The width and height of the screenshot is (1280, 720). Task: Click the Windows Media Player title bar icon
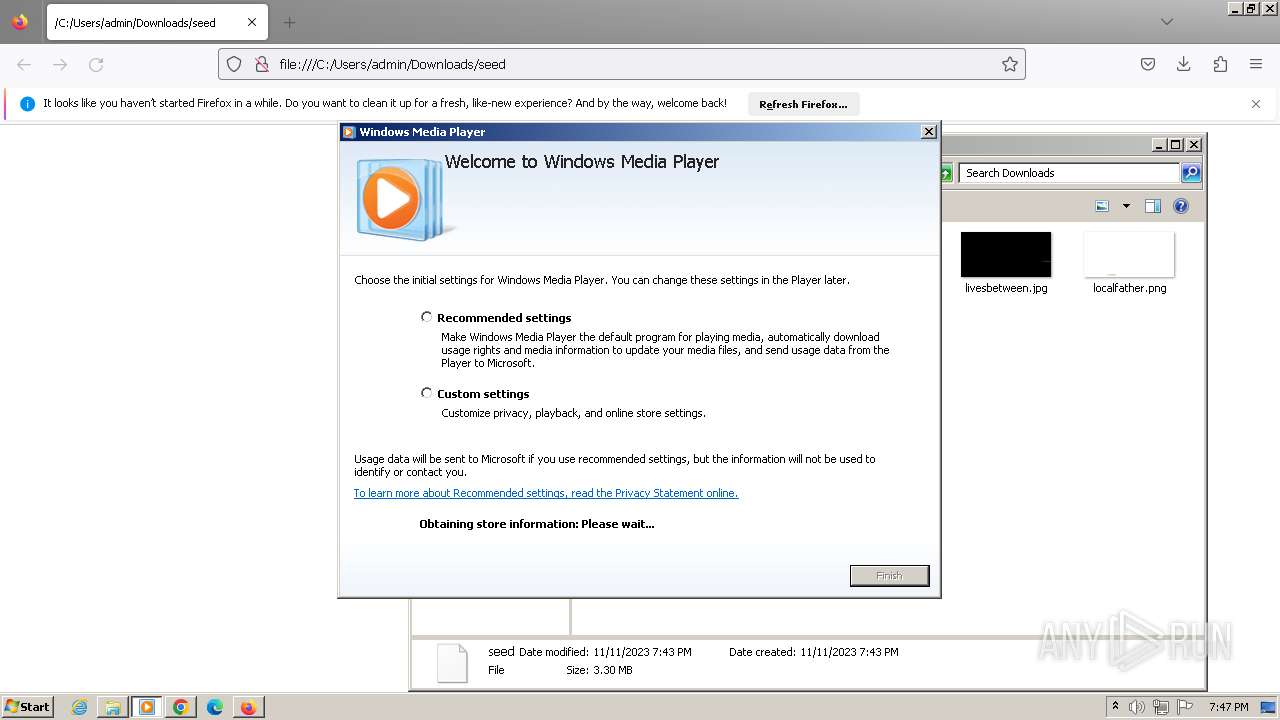click(x=349, y=131)
